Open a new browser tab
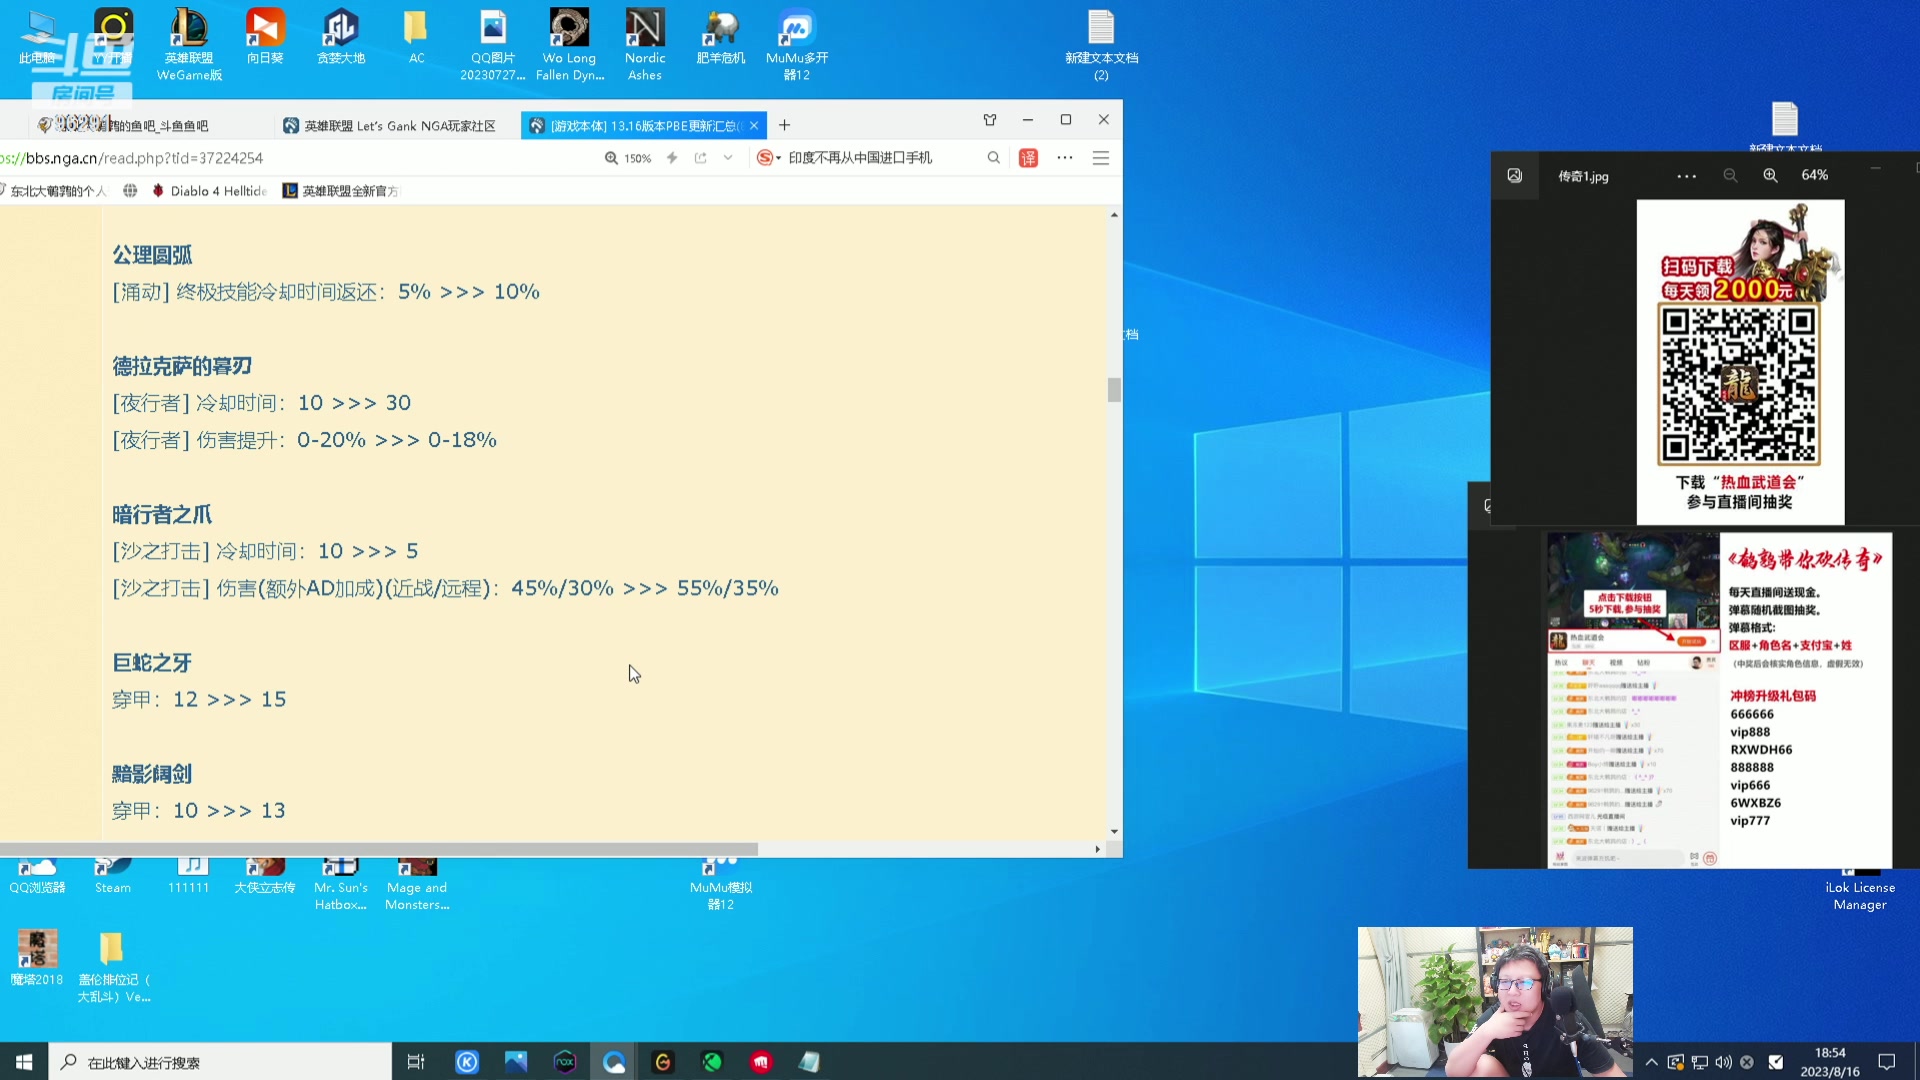 point(785,125)
